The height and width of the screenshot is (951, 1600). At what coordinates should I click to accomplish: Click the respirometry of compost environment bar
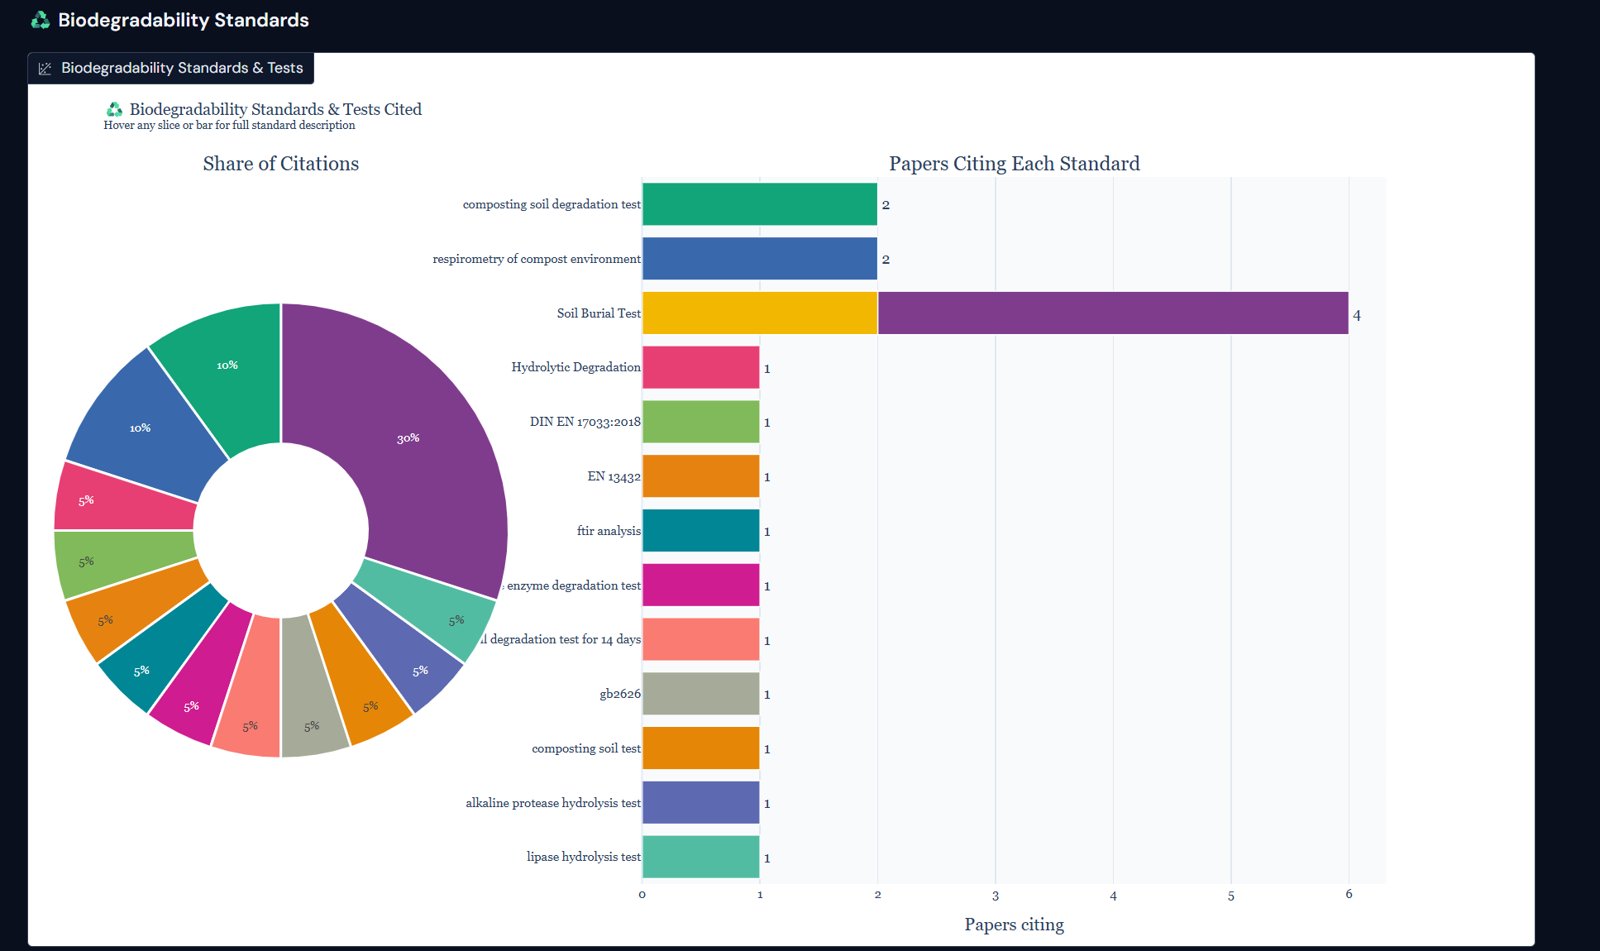click(x=759, y=259)
